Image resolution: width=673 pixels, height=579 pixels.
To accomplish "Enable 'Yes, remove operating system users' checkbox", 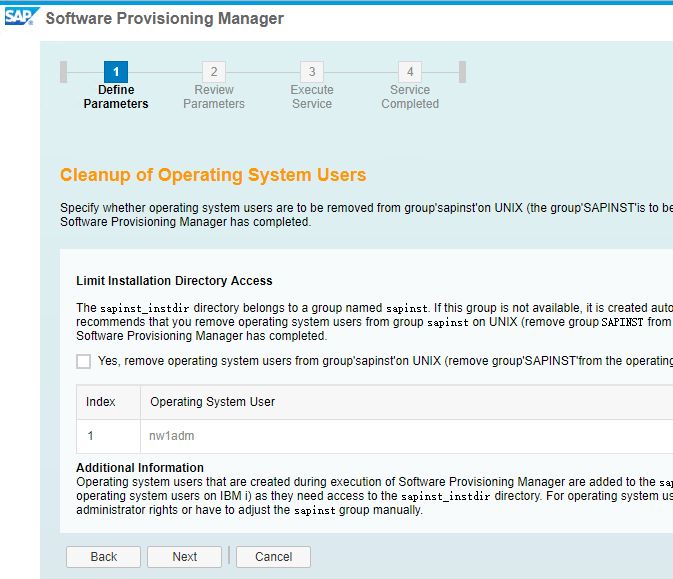I will [x=83, y=361].
